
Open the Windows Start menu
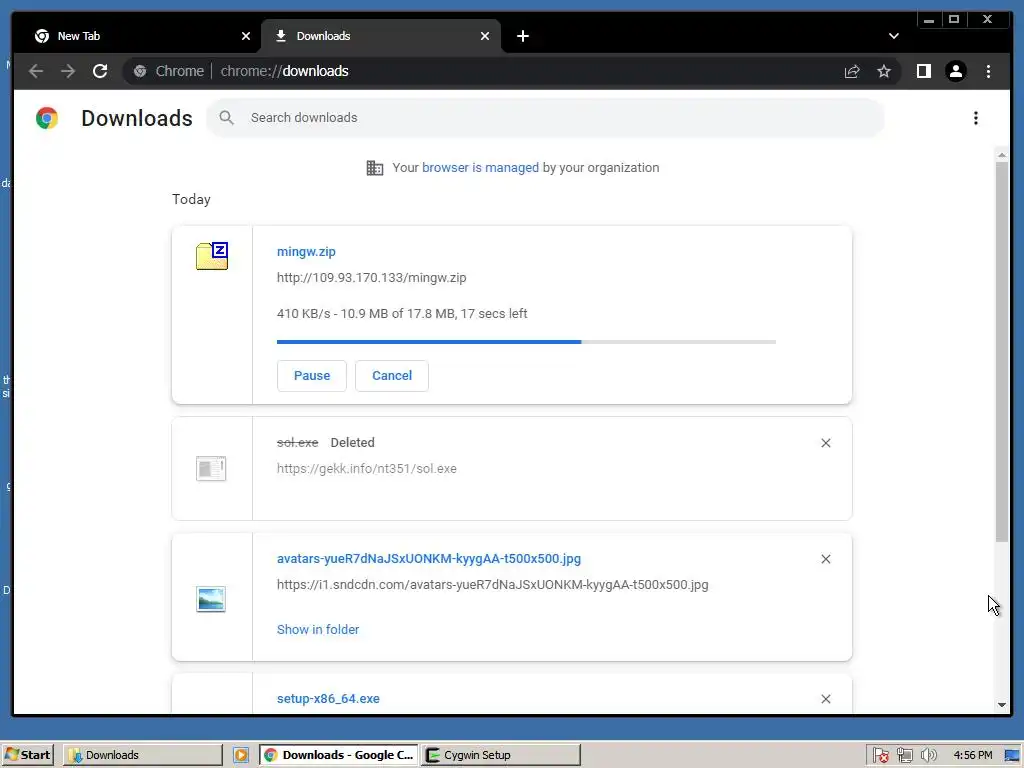pyautogui.click(x=27, y=755)
